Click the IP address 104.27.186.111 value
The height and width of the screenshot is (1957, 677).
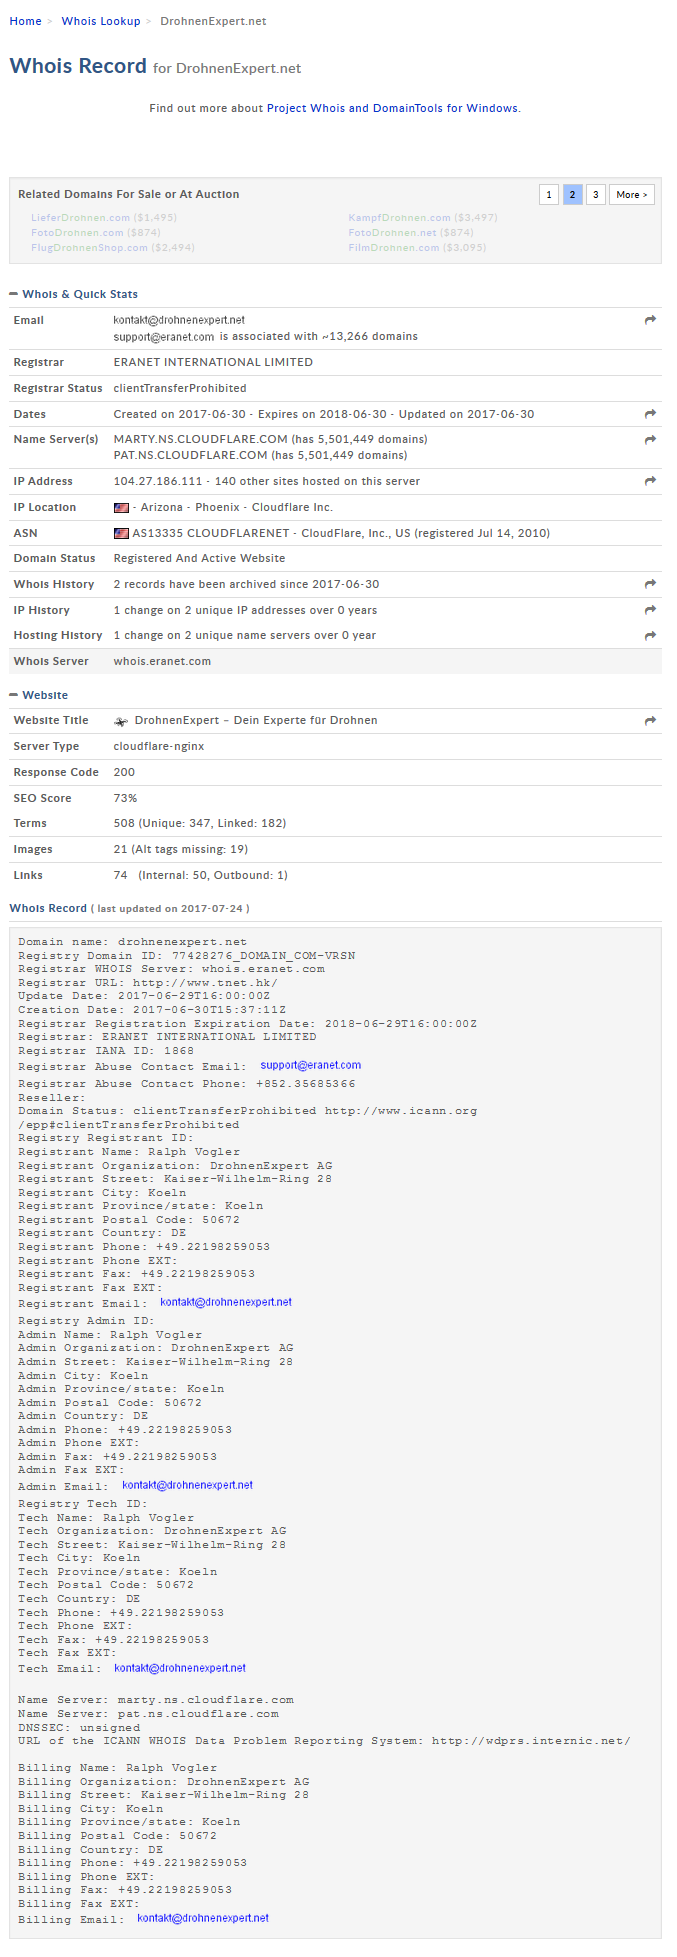tap(158, 481)
